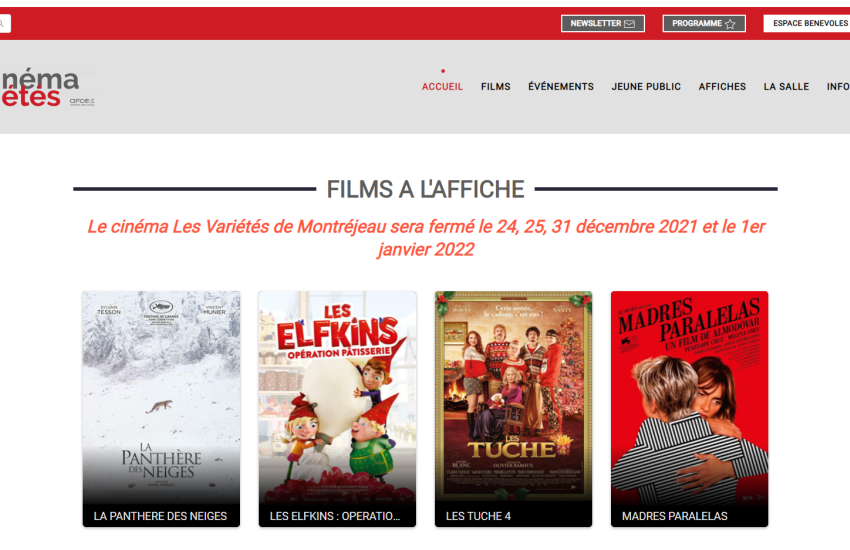Open the Programme button

[704, 23]
